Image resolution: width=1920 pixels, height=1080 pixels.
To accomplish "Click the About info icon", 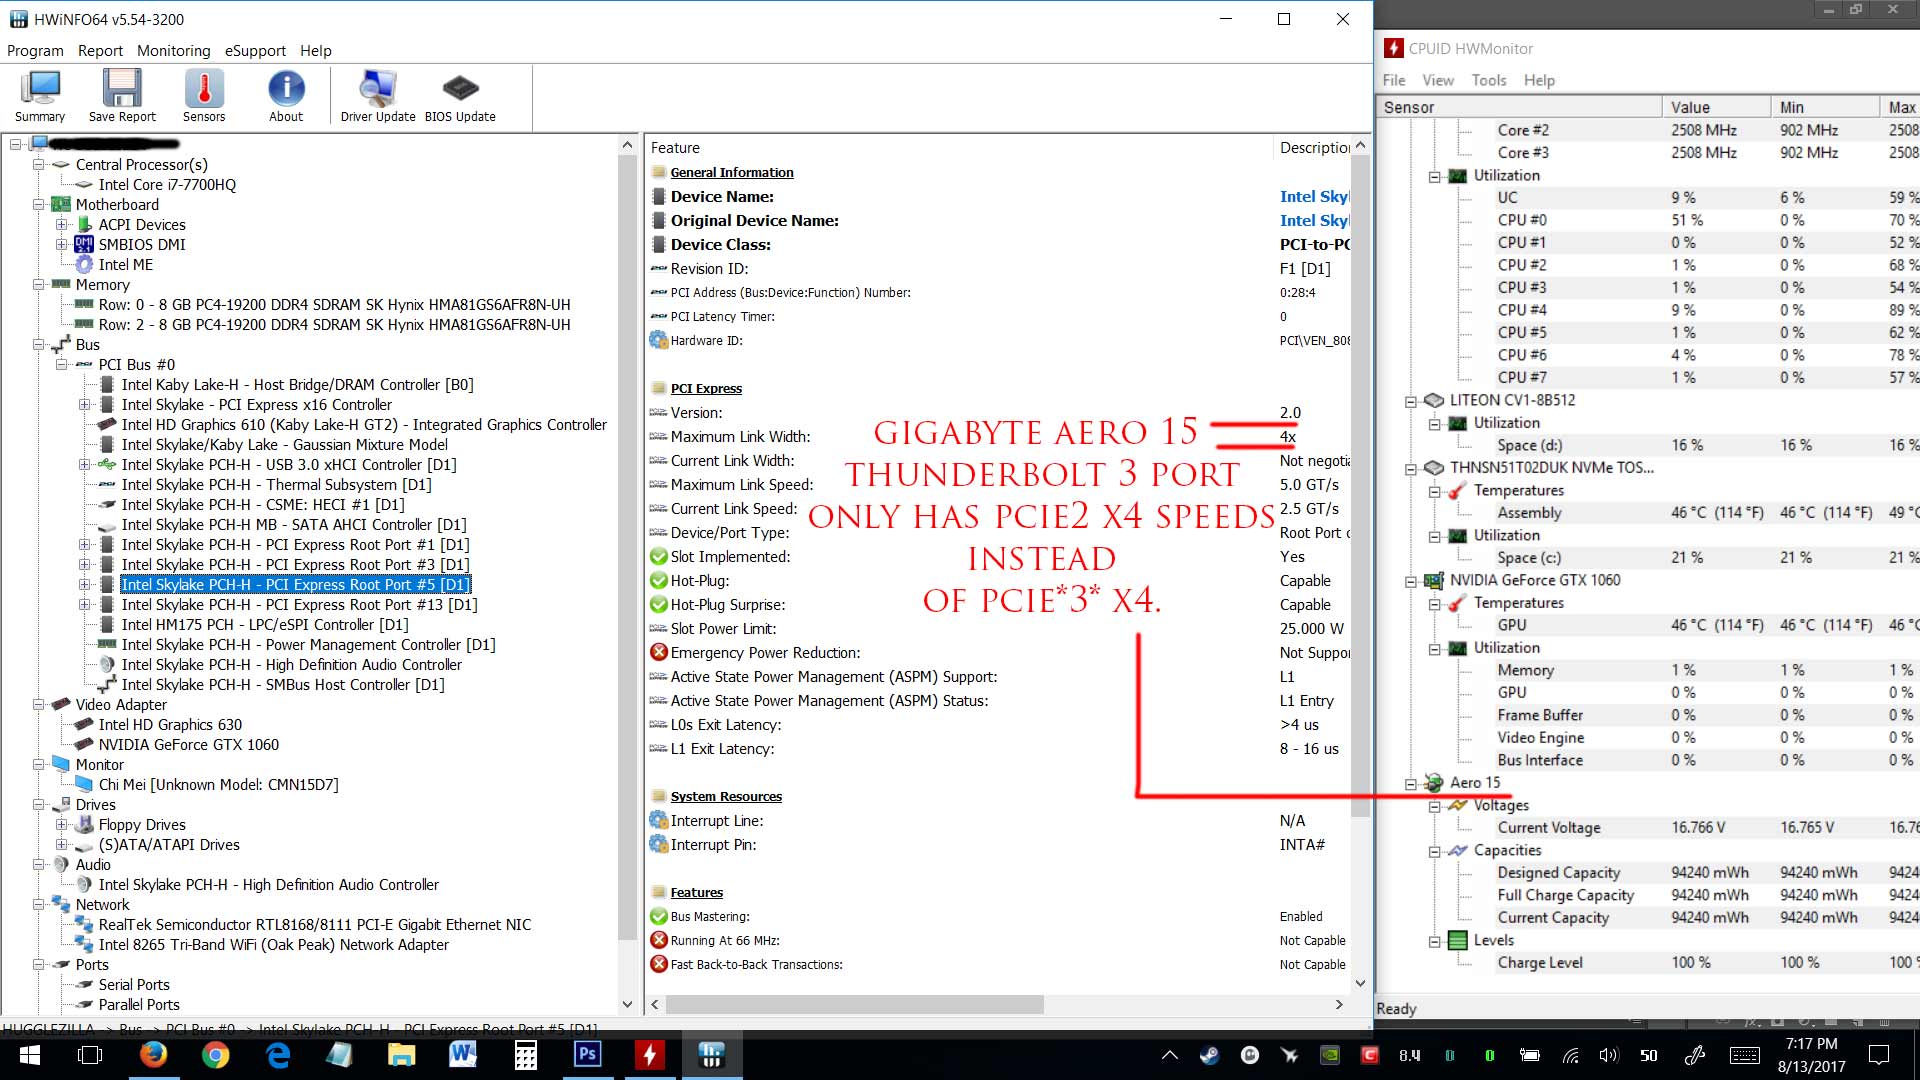I will pyautogui.click(x=286, y=96).
